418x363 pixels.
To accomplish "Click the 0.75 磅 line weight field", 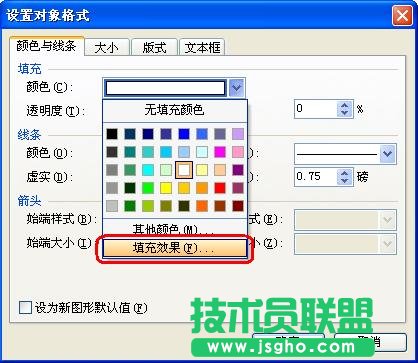I will [x=316, y=176].
